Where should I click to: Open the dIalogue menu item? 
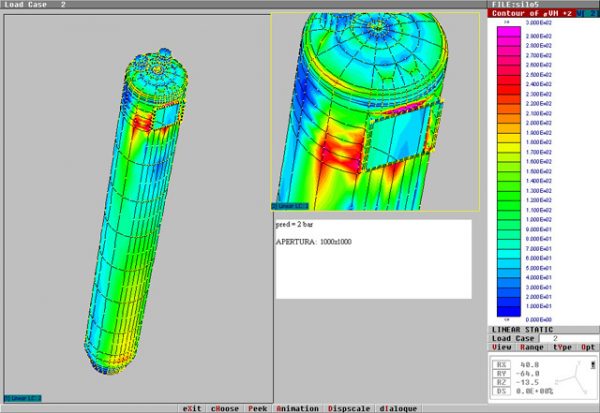(398, 408)
